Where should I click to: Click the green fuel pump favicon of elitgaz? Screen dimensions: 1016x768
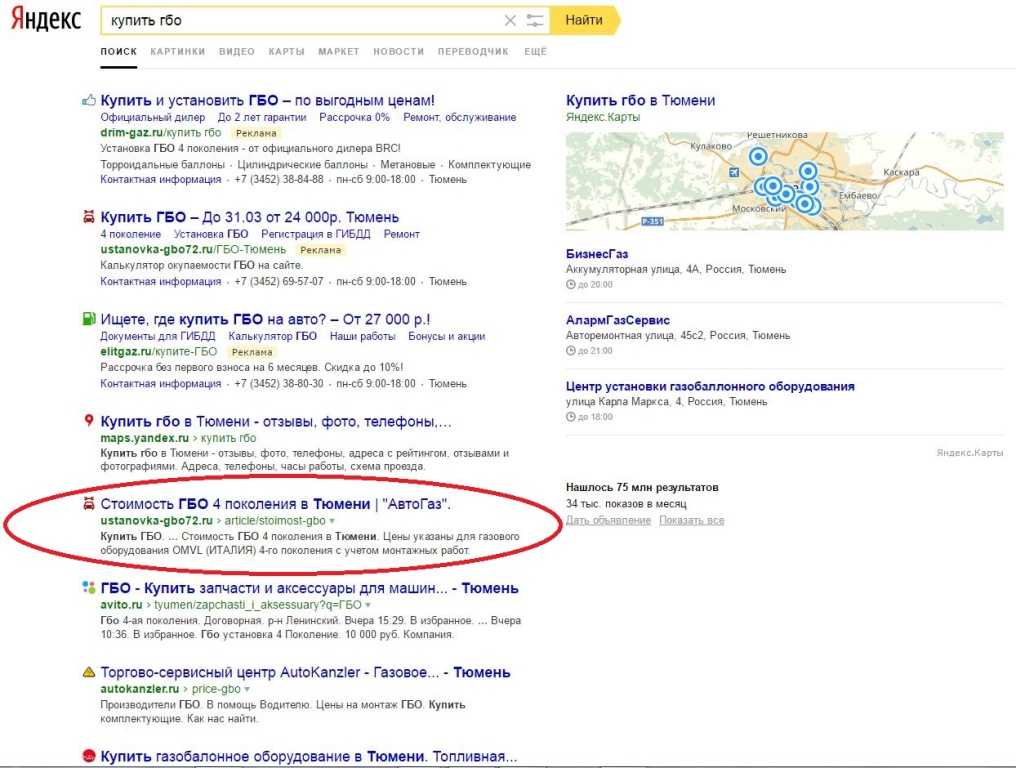point(89,319)
